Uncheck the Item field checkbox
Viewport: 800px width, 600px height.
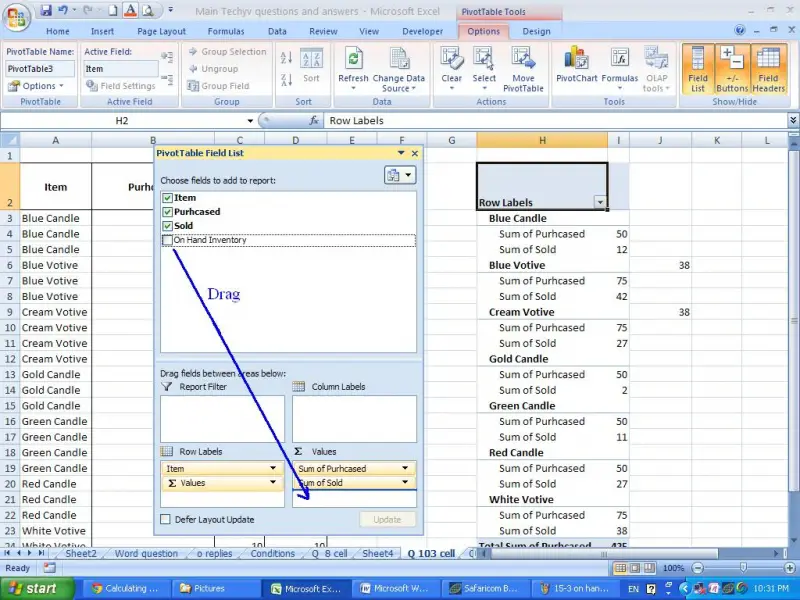click(167, 197)
